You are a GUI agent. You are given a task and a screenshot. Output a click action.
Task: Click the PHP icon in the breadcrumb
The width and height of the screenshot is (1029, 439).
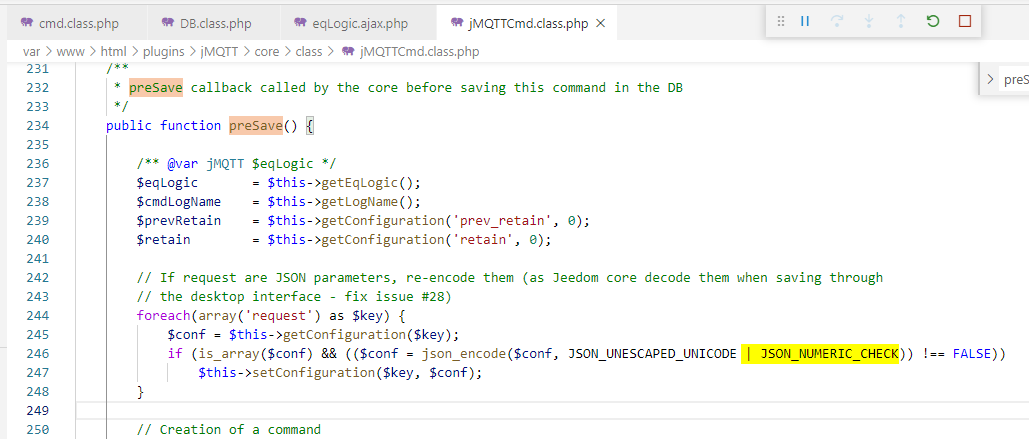(348, 51)
